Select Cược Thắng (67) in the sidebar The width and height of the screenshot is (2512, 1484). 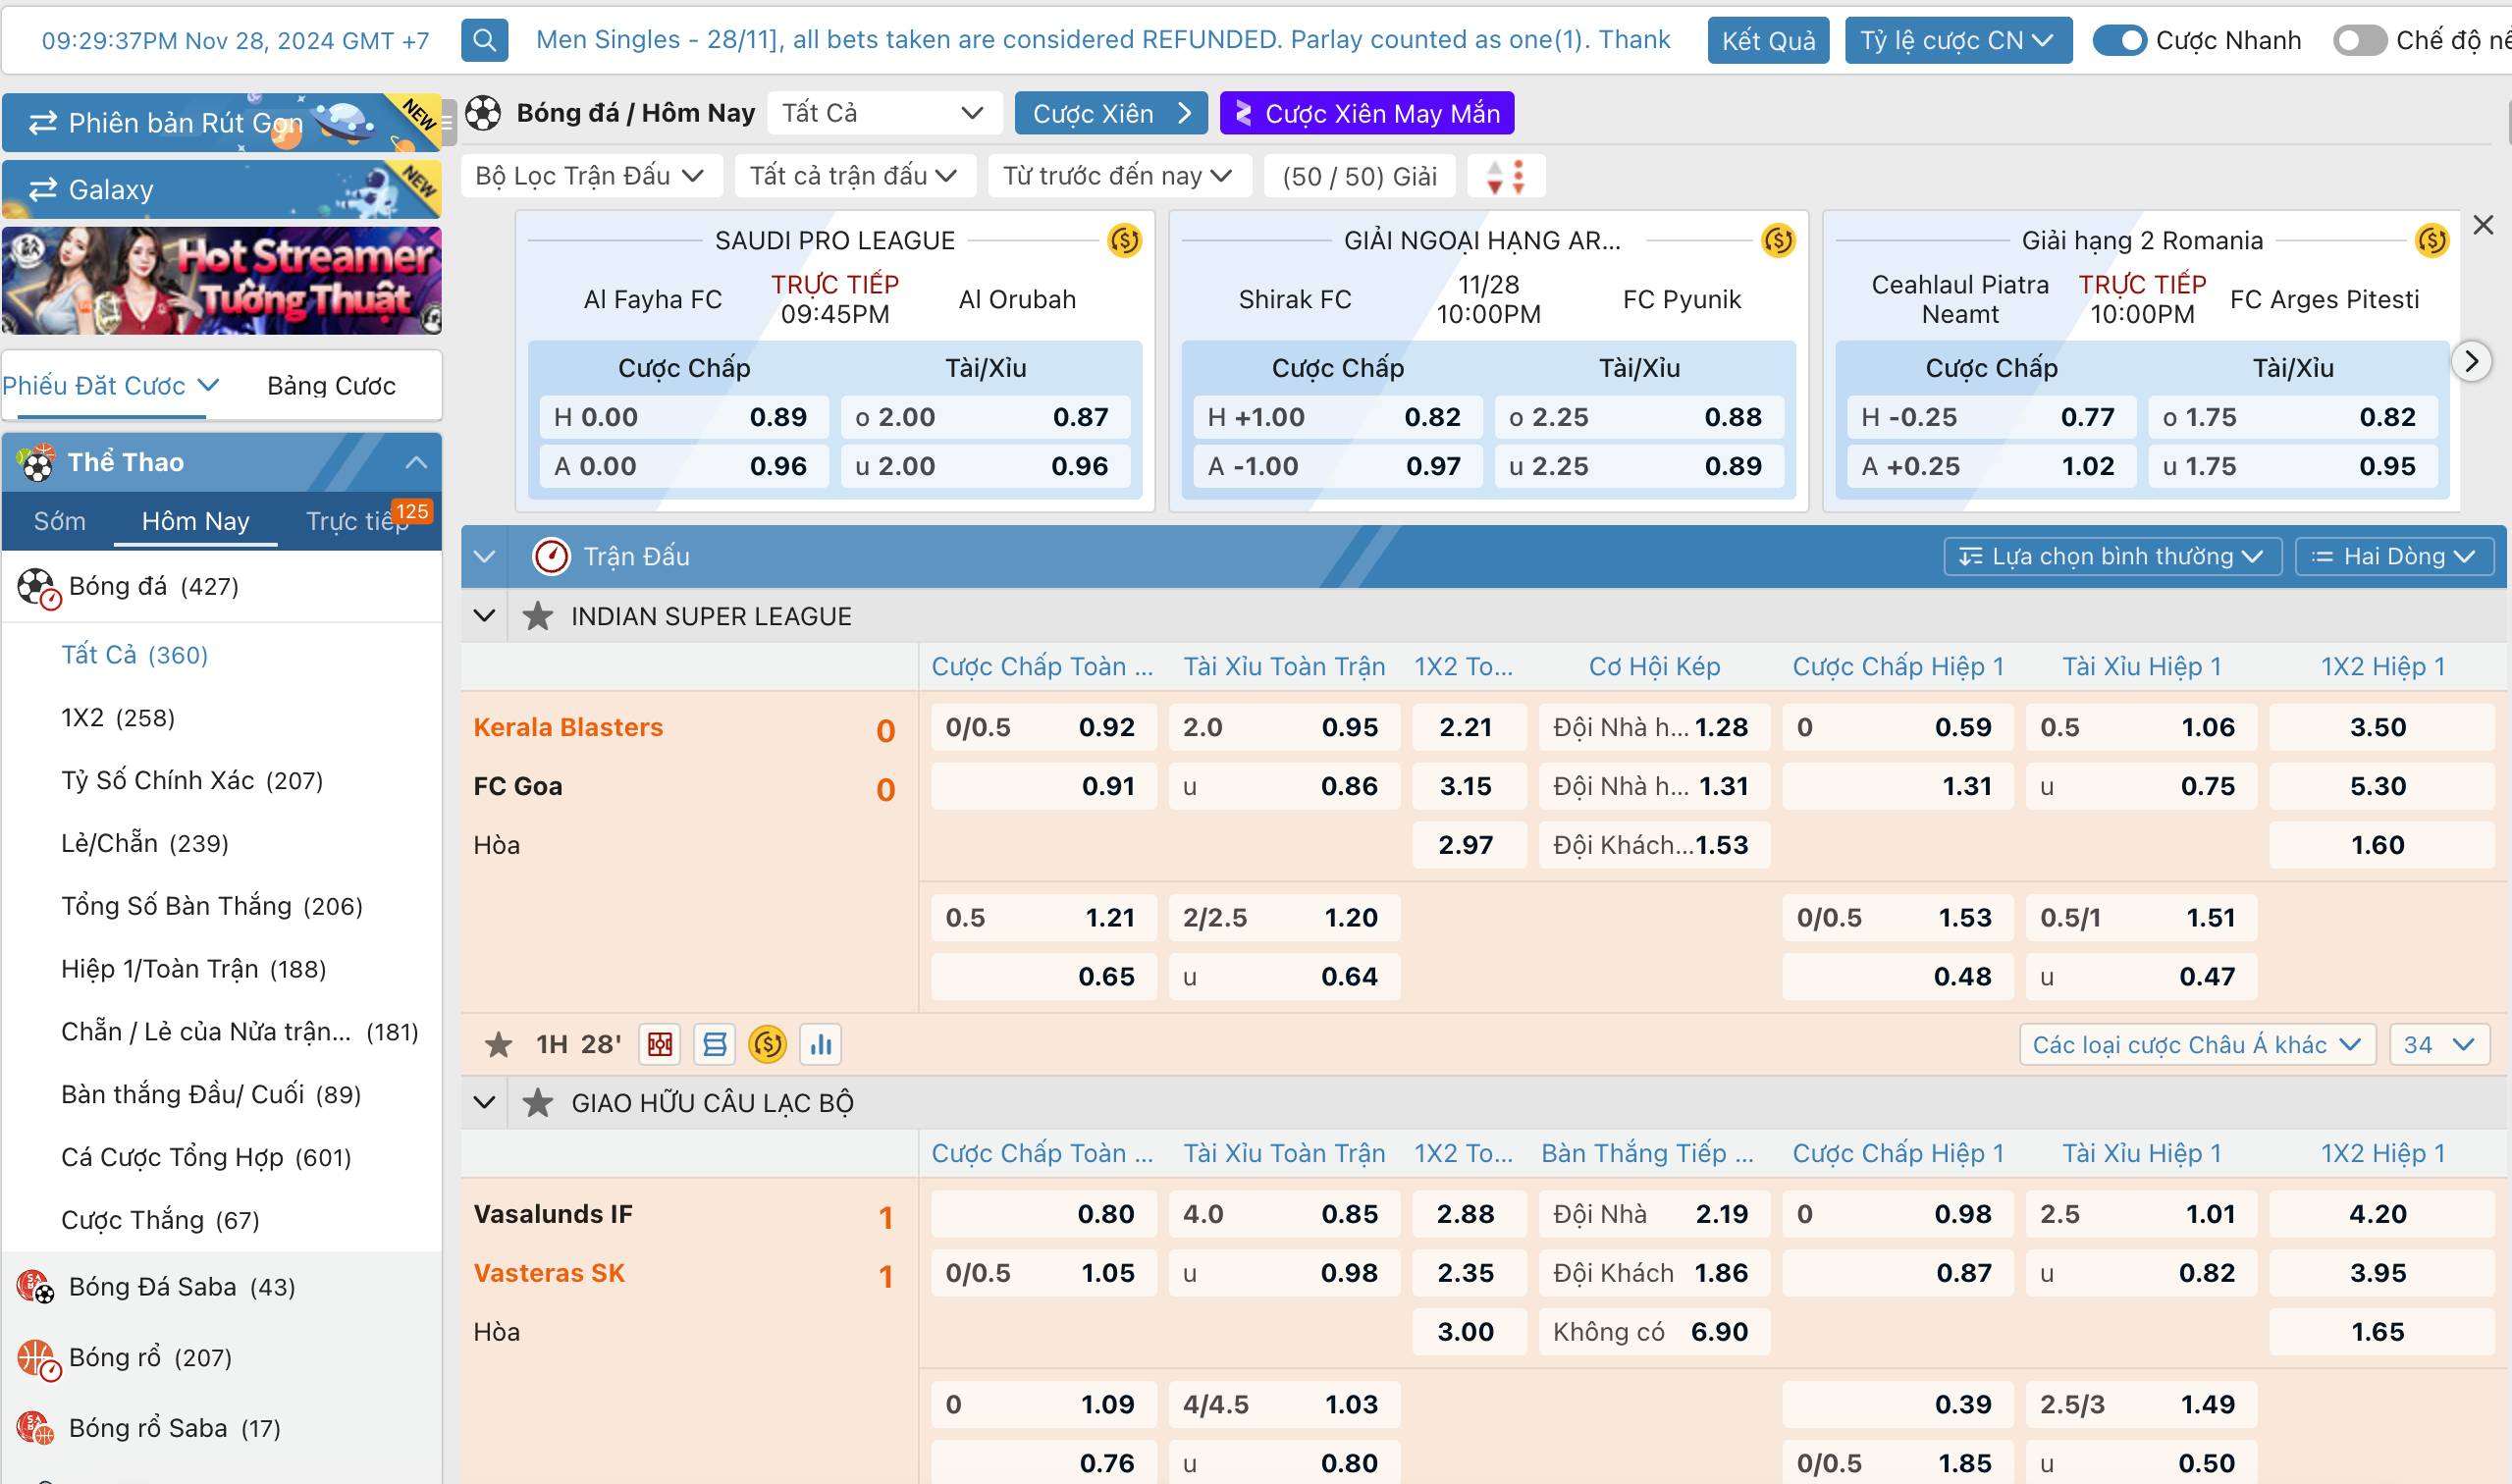click(x=160, y=1220)
